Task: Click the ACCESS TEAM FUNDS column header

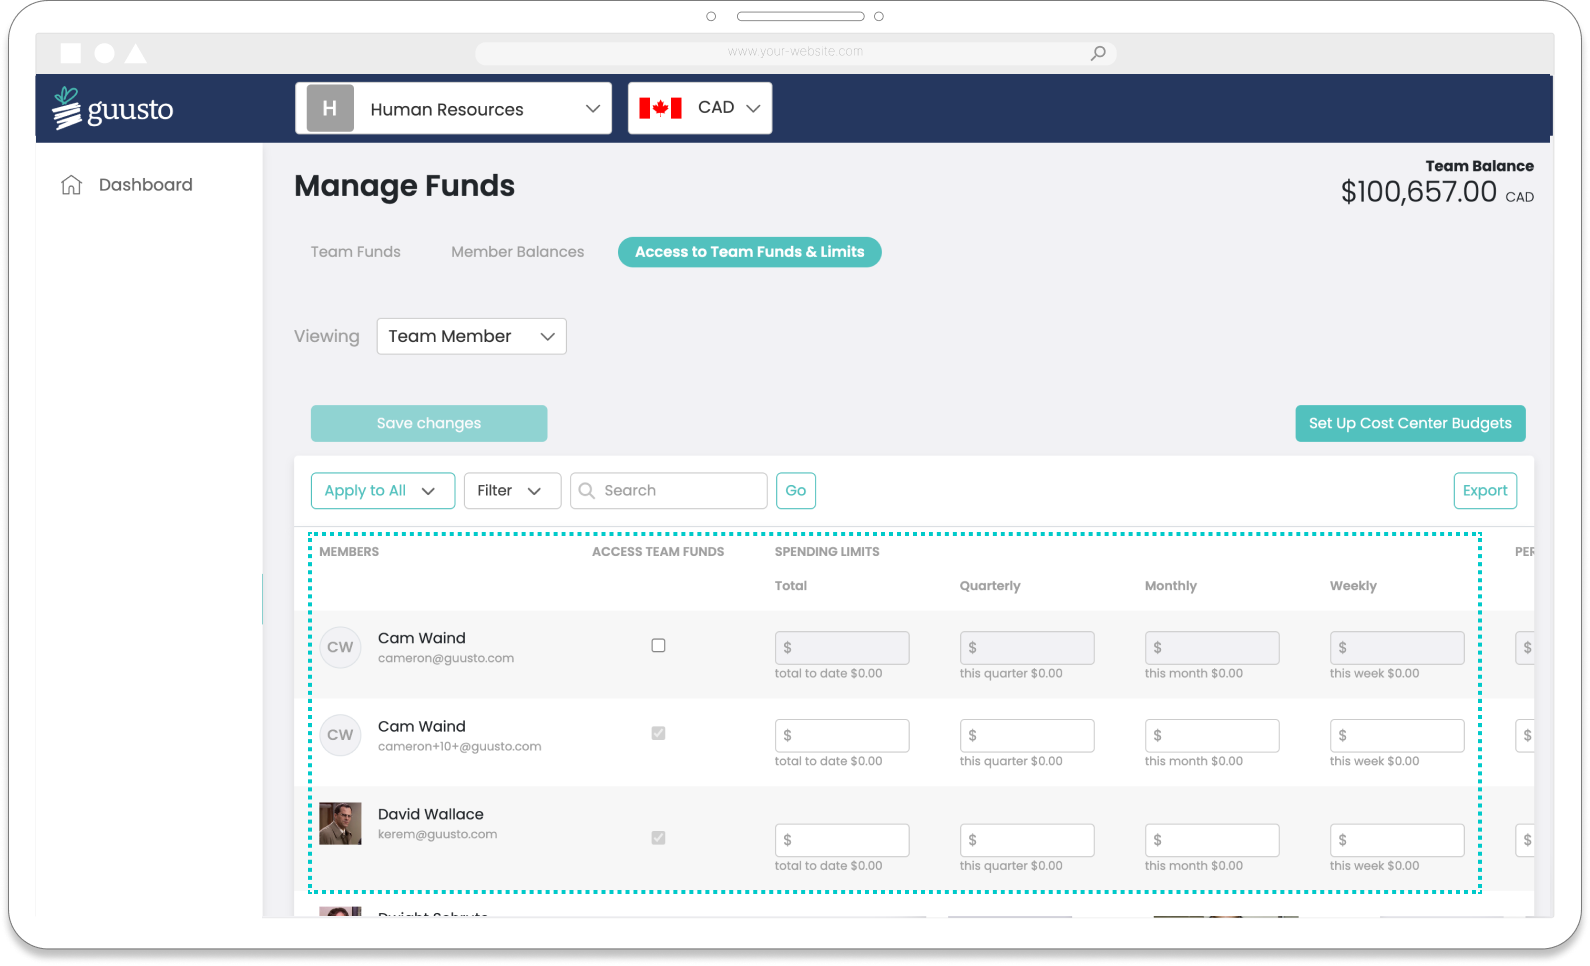Action: coord(658,552)
